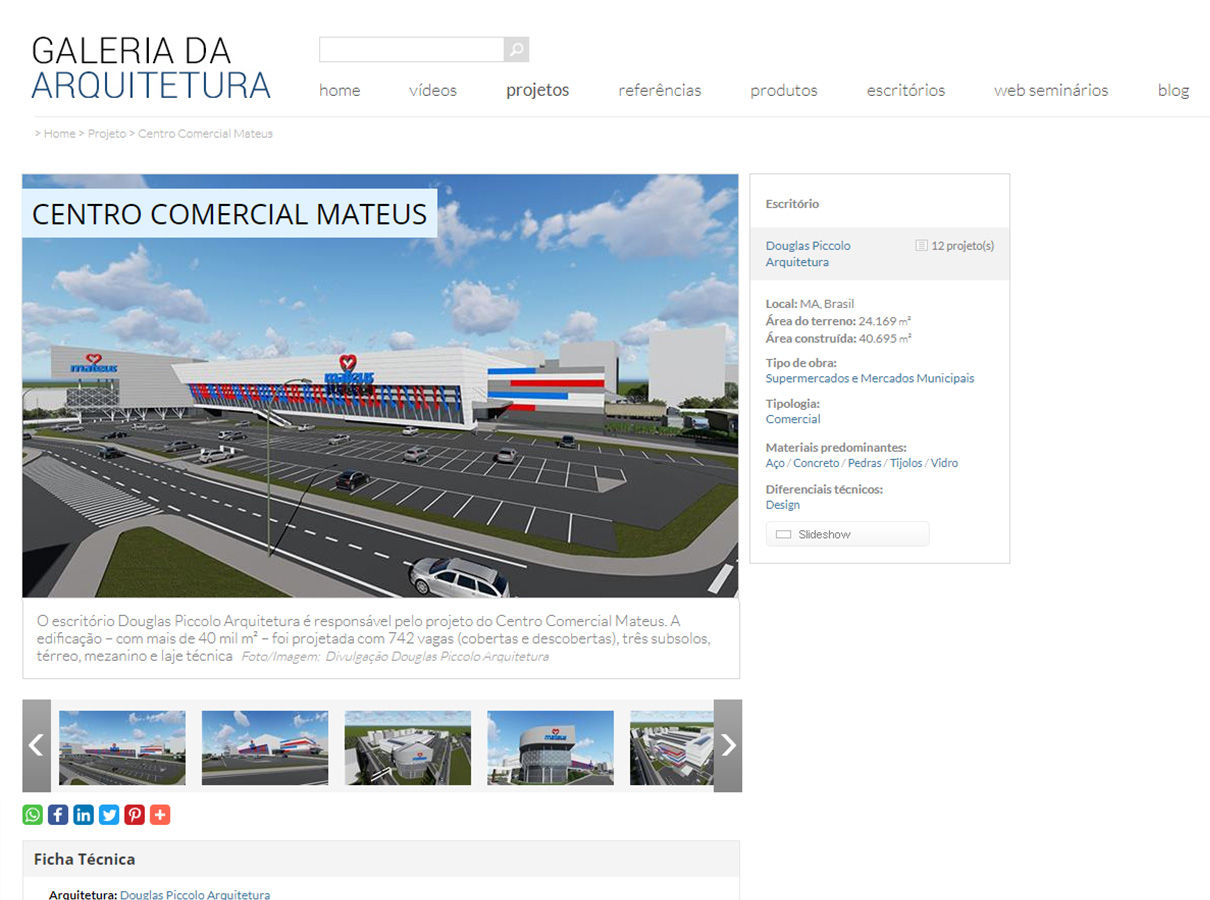Share the project on Twitter

(109, 815)
